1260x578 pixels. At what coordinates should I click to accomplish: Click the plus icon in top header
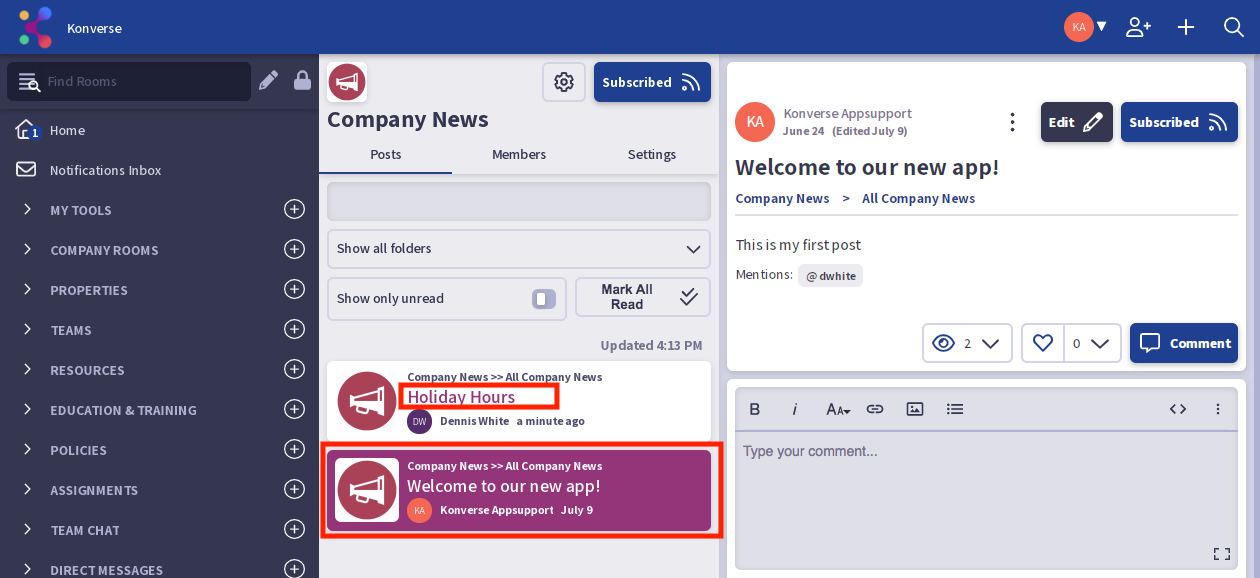1186,27
